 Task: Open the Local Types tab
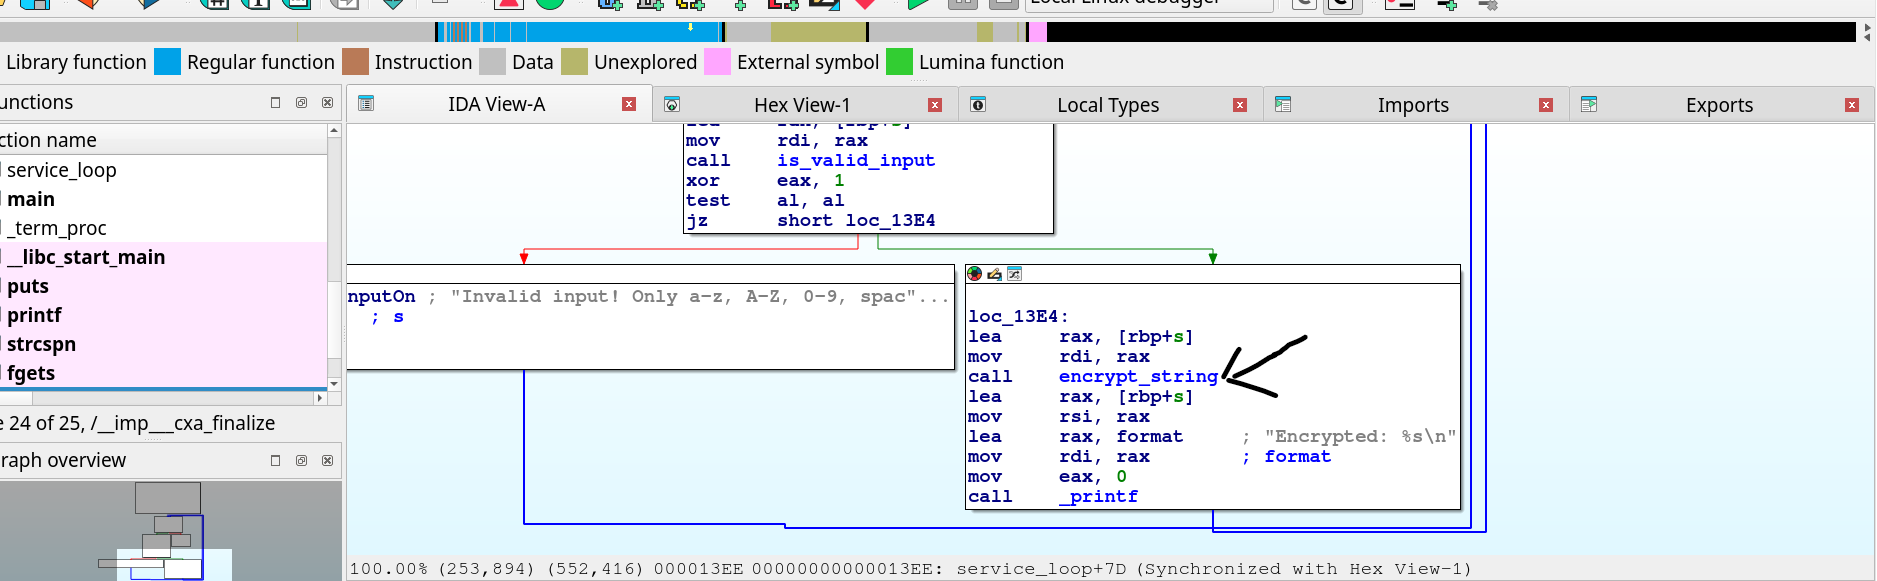1107,105
